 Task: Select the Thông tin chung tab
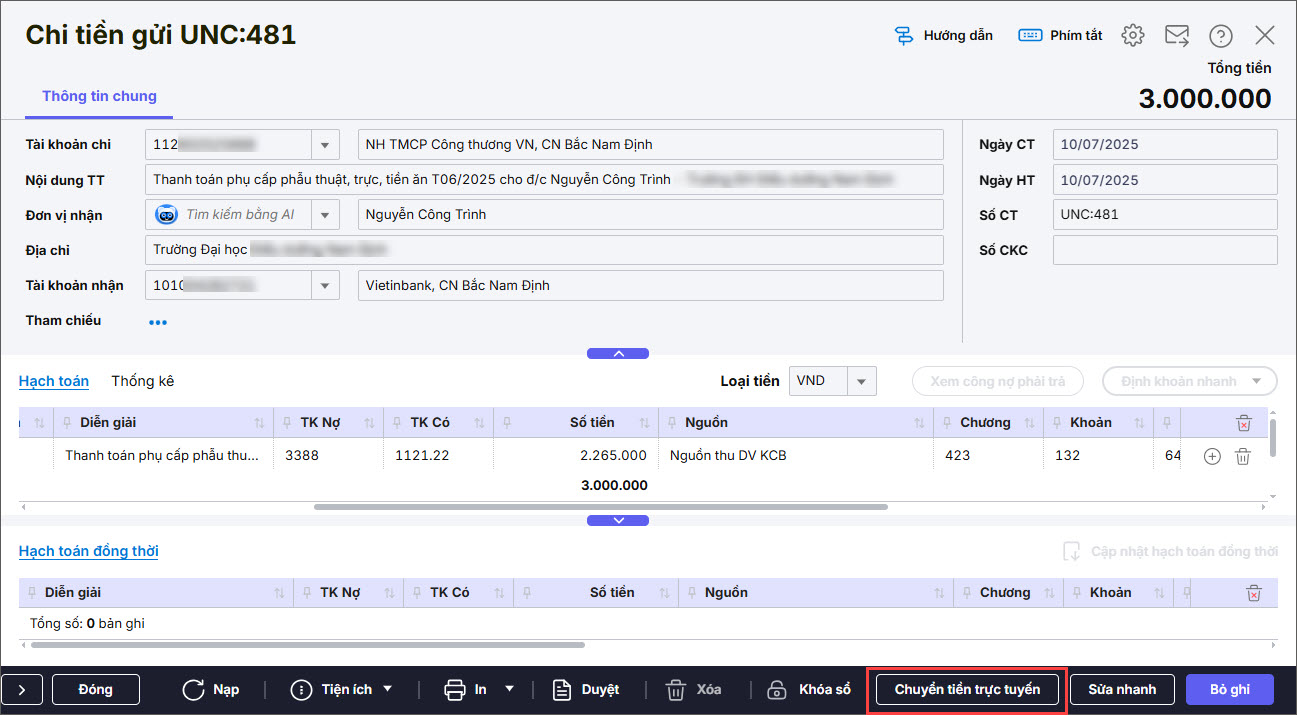coord(99,96)
